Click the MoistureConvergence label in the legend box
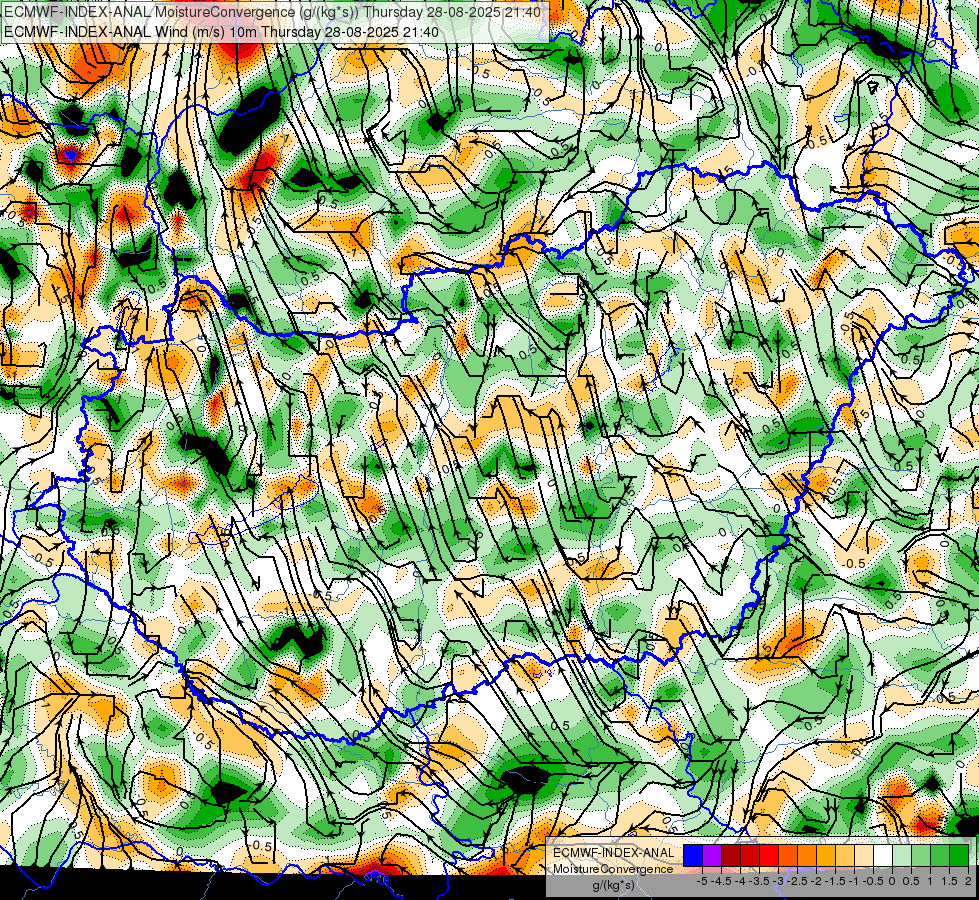Image resolution: width=979 pixels, height=900 pixels. click(x=613, y=869)
